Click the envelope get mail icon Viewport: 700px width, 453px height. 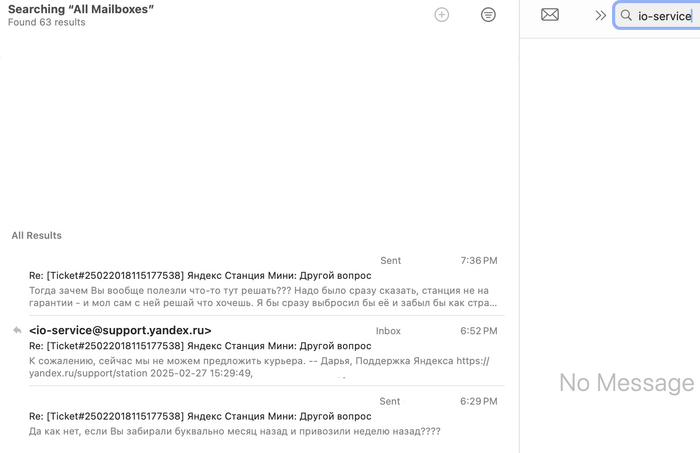click(550, 15)
